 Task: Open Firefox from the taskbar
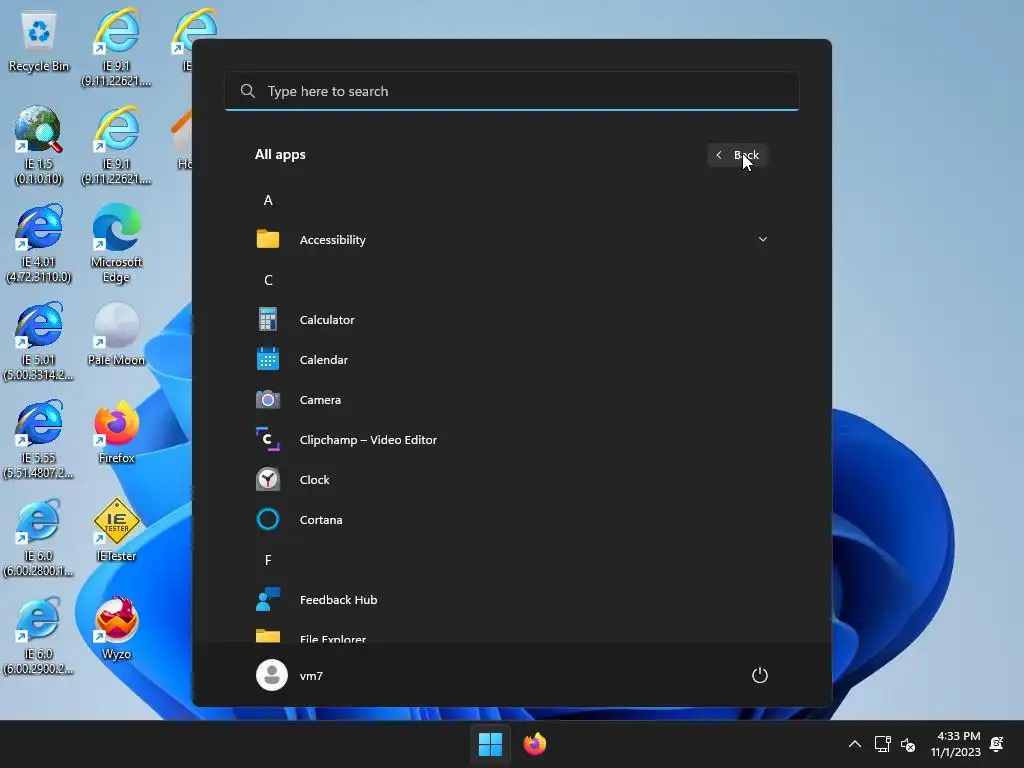click(535, 744)
